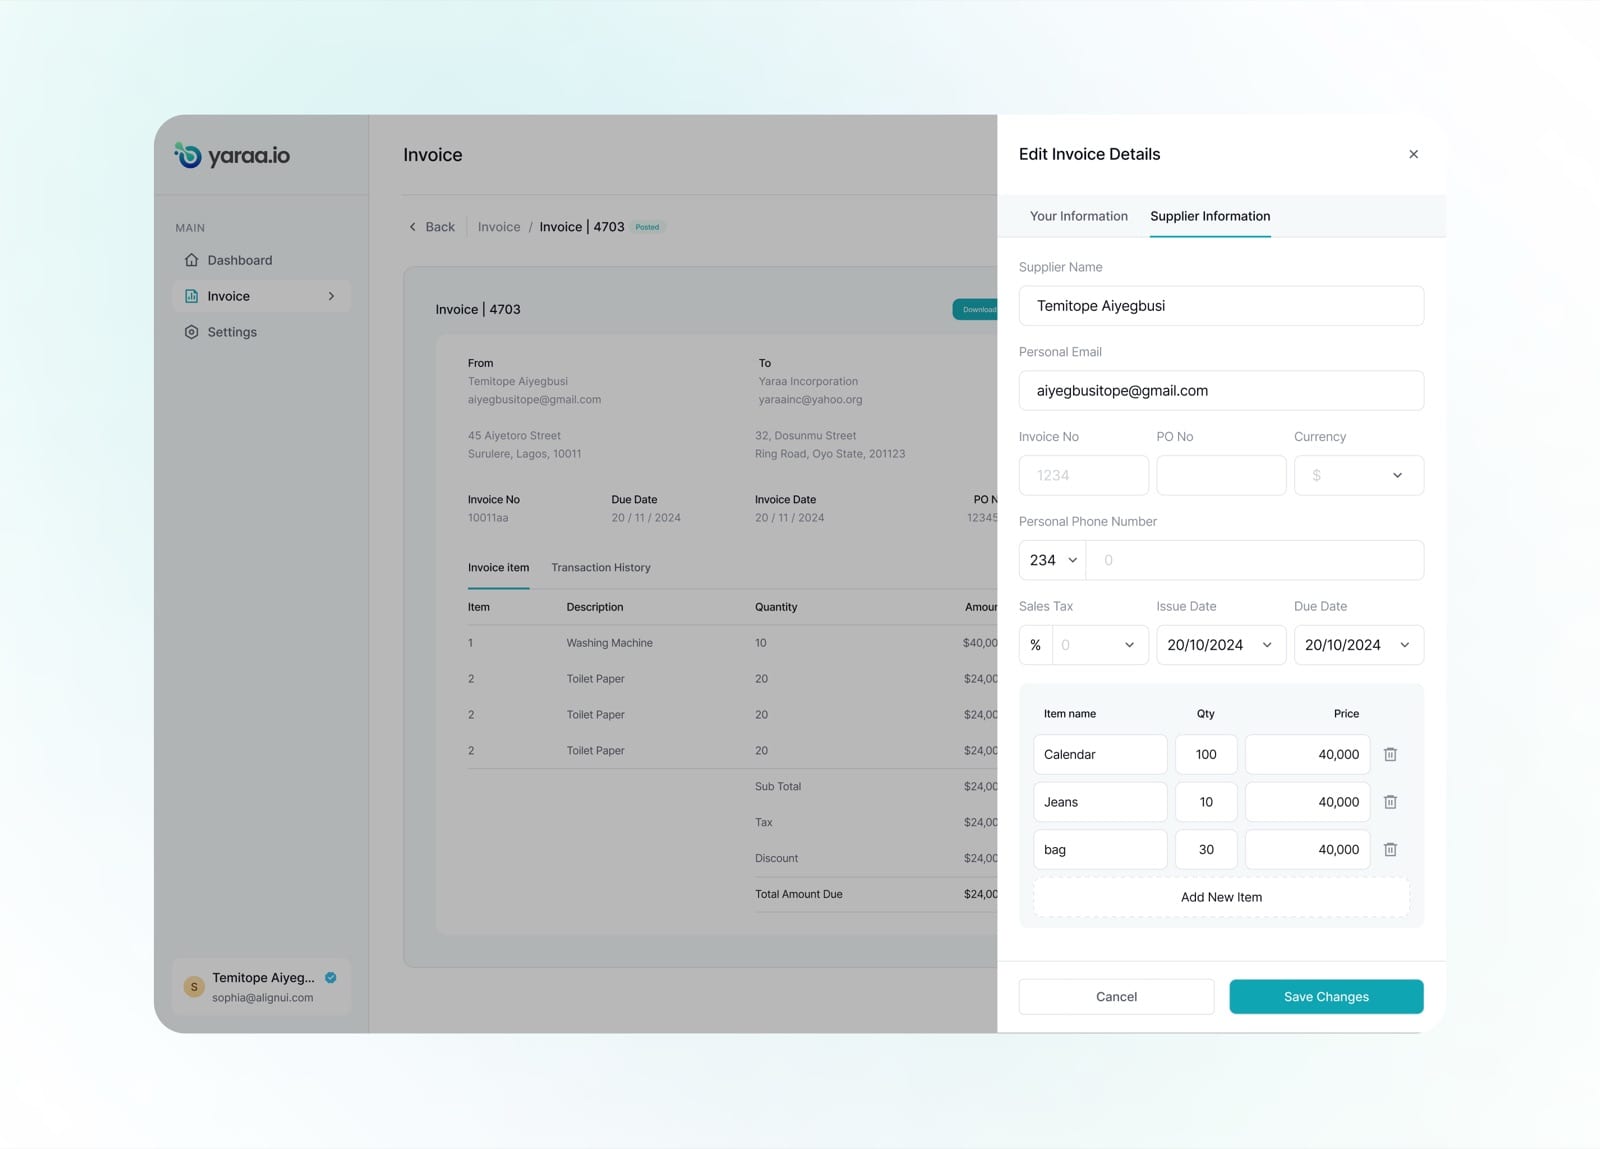Open the Transaction History tab
Image resolution: width=1600 pixels, height=1149 pixels.
(601, 568)
